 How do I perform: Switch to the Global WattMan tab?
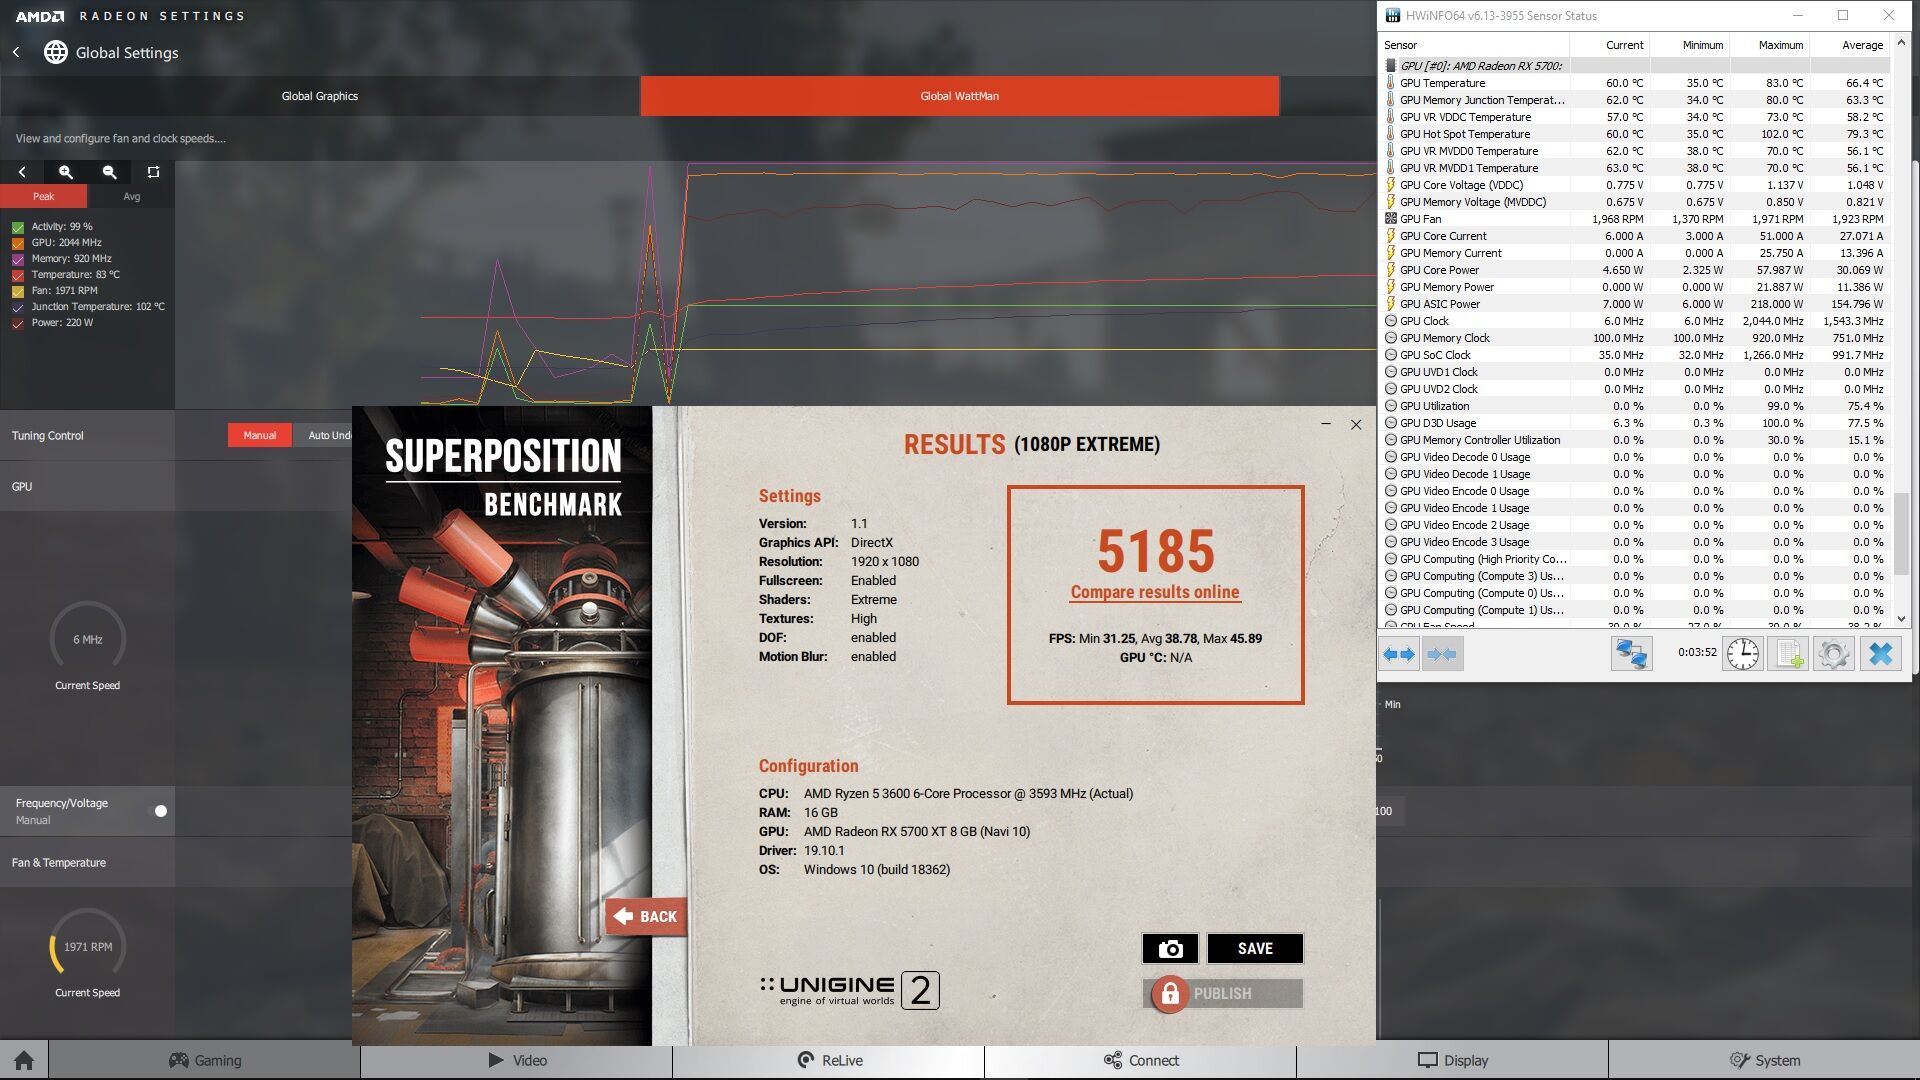[960, 96]
